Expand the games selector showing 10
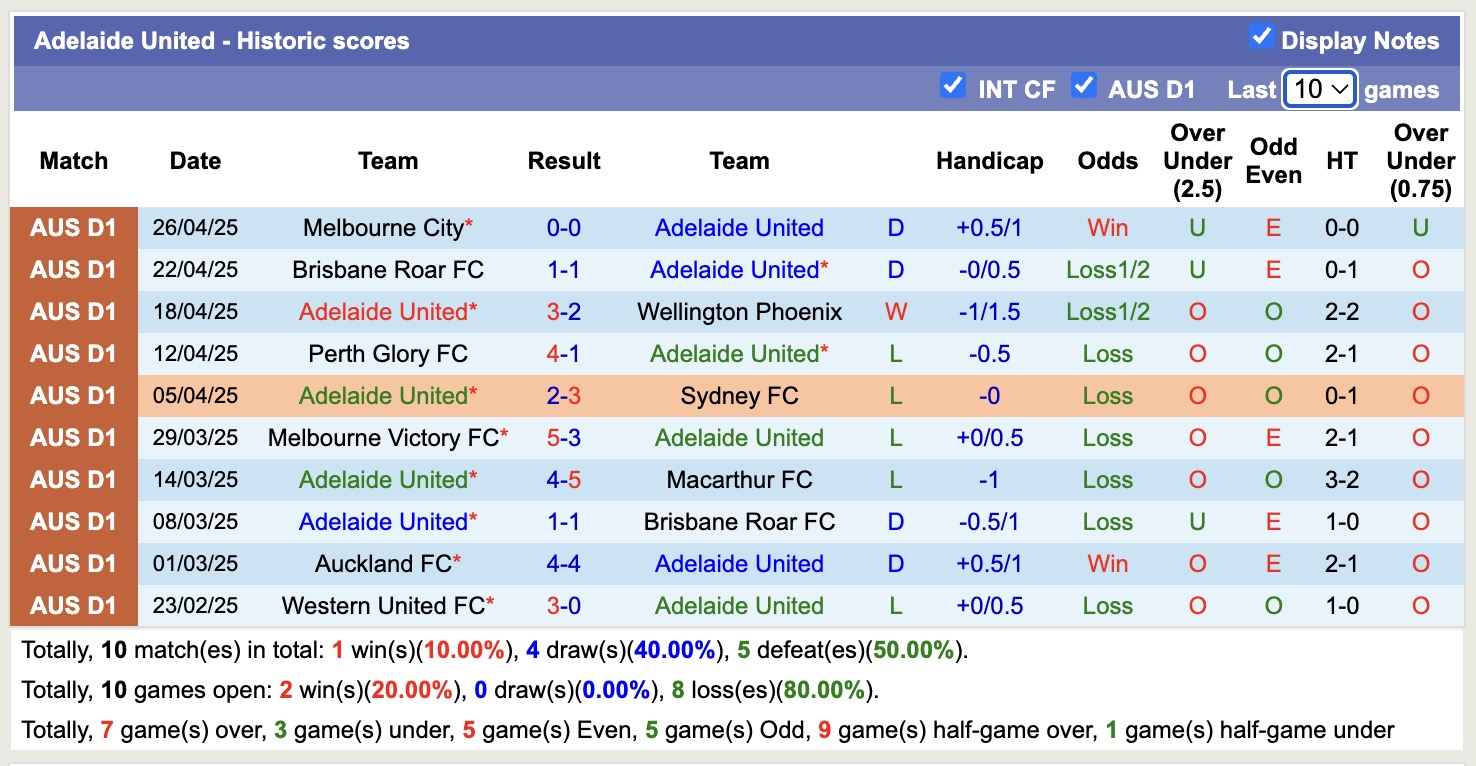Viewport: 1476px width, 766px height. [x=1319, y=89]
